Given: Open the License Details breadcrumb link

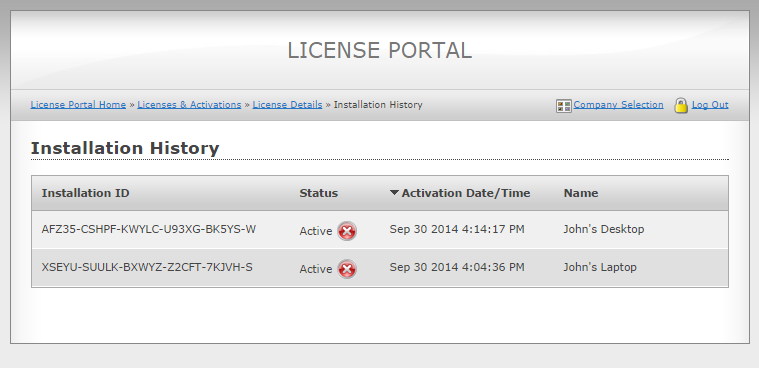Looking at the screenshot, I should click(x=287, y=105).
